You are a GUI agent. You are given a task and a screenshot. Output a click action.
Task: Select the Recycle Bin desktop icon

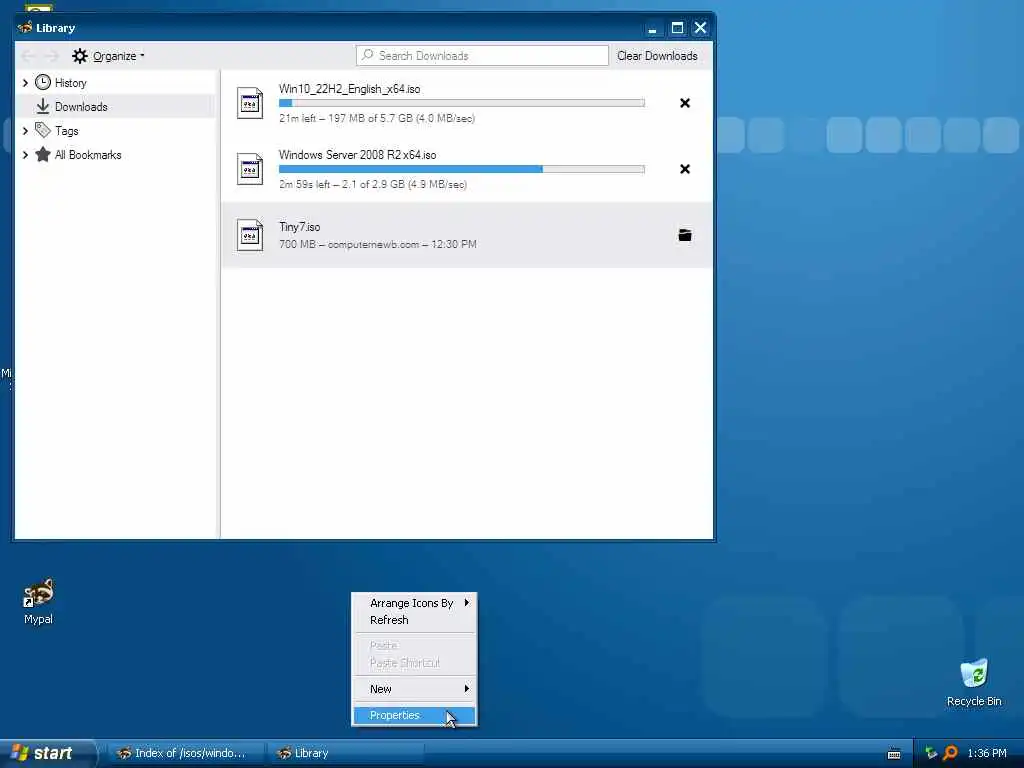[x=974, y=673]
